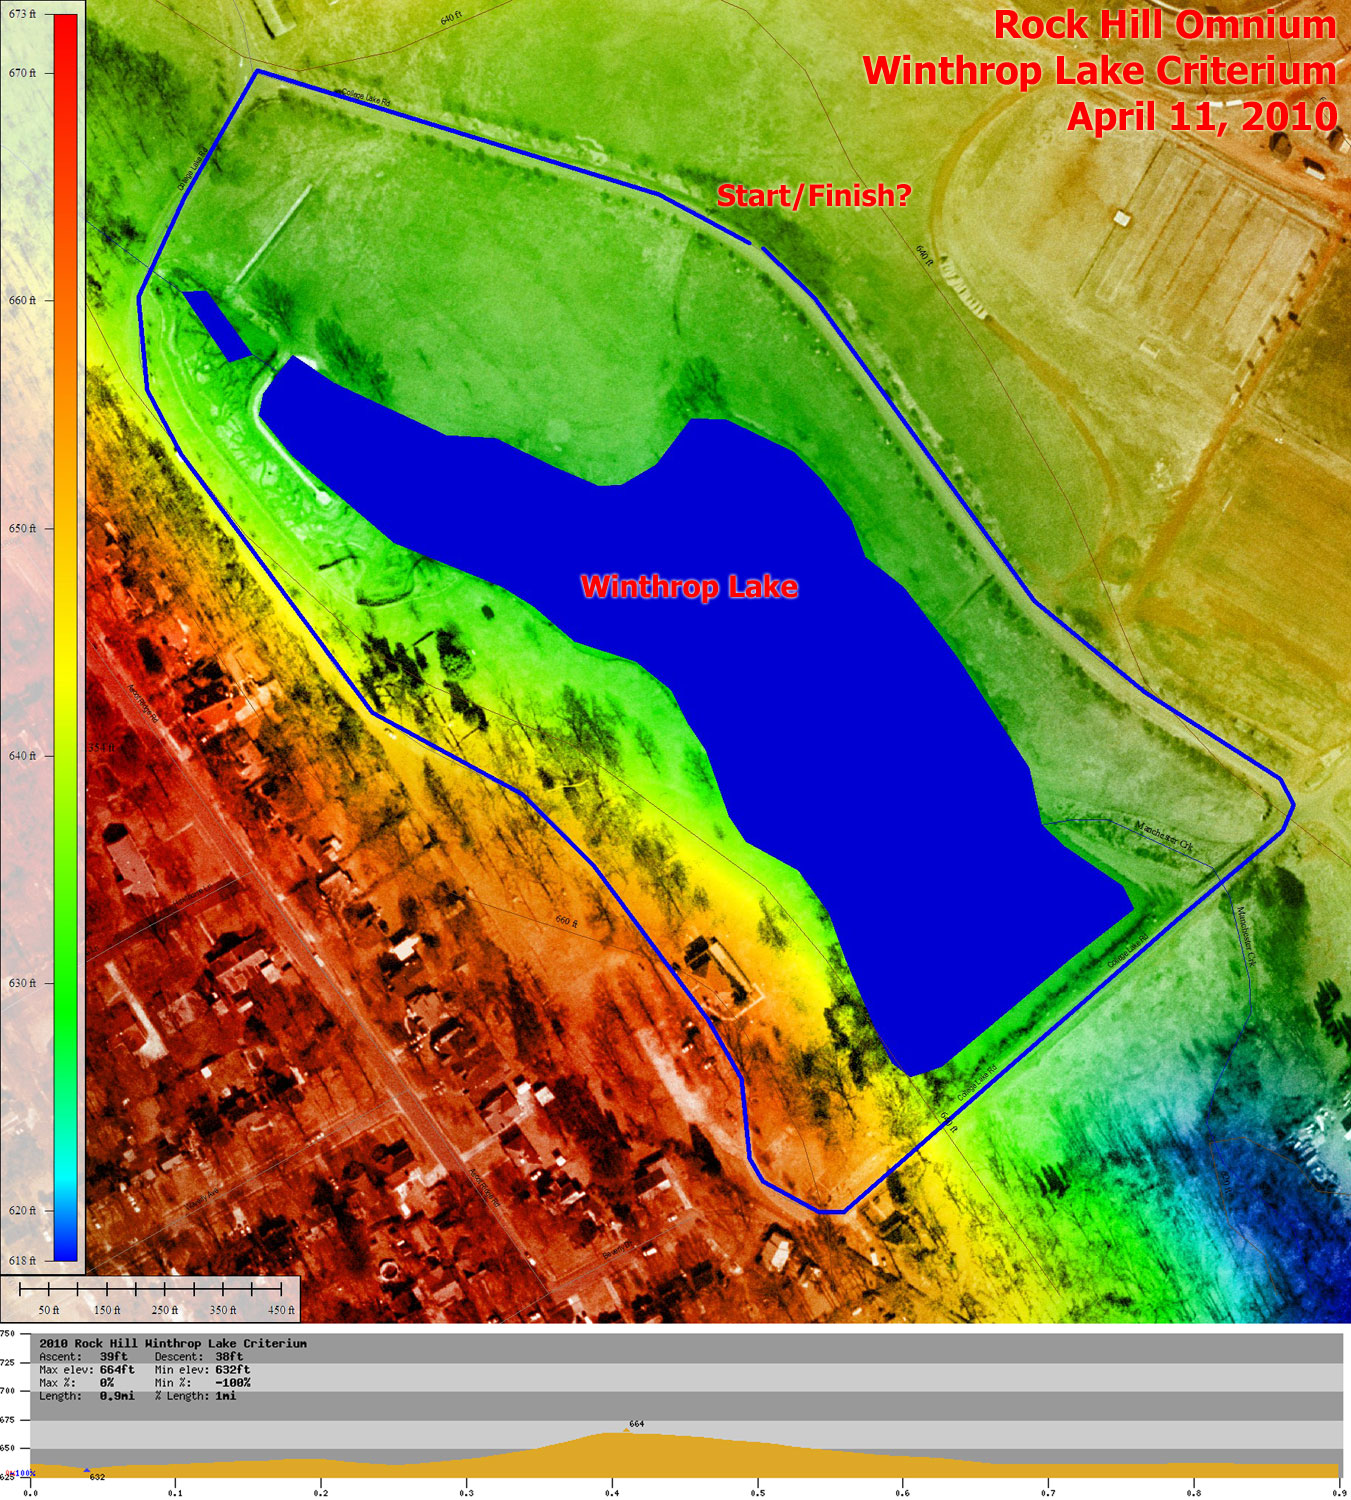Click the 0.5 mile tick on profile axis
Image resolution: width=1351 pixels, height=1500 pixels.
(x=758, y=1492)
